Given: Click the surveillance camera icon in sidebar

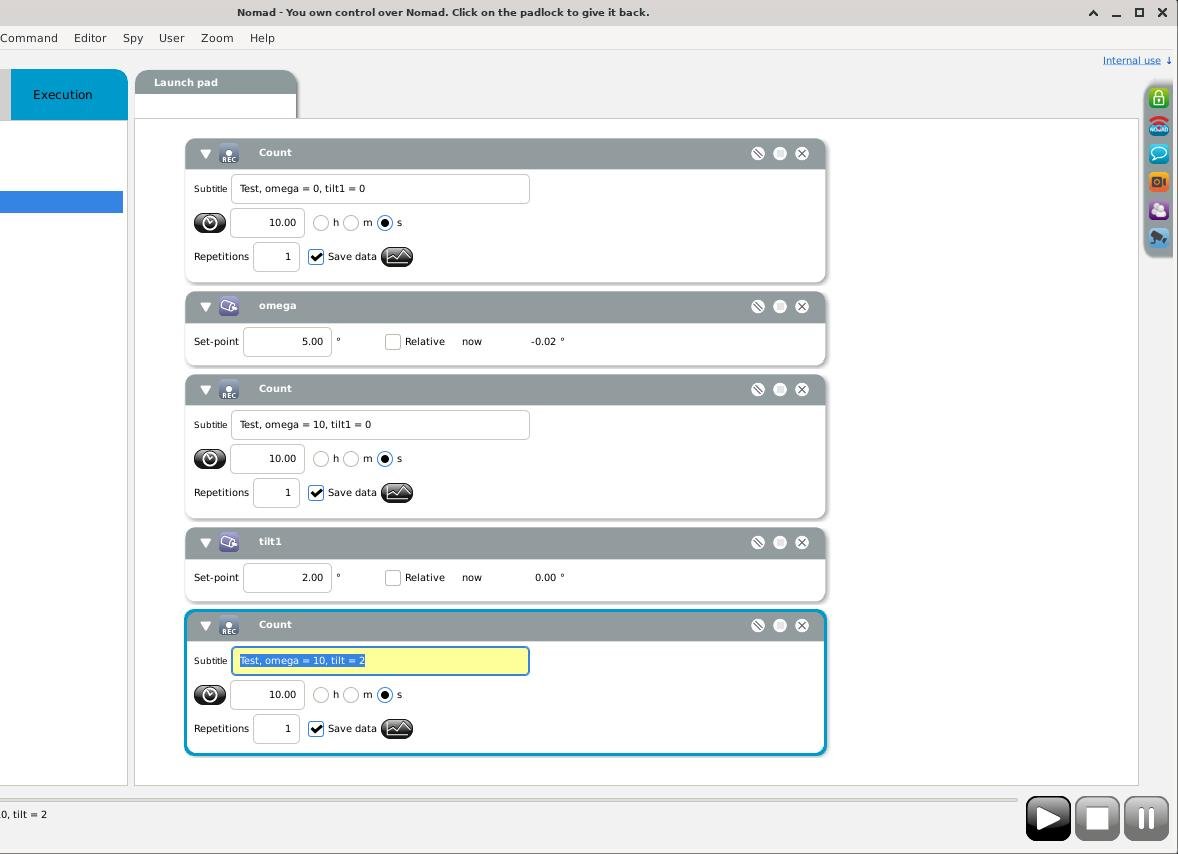Looking at the screenshot, I should (x=1158, y=238).
